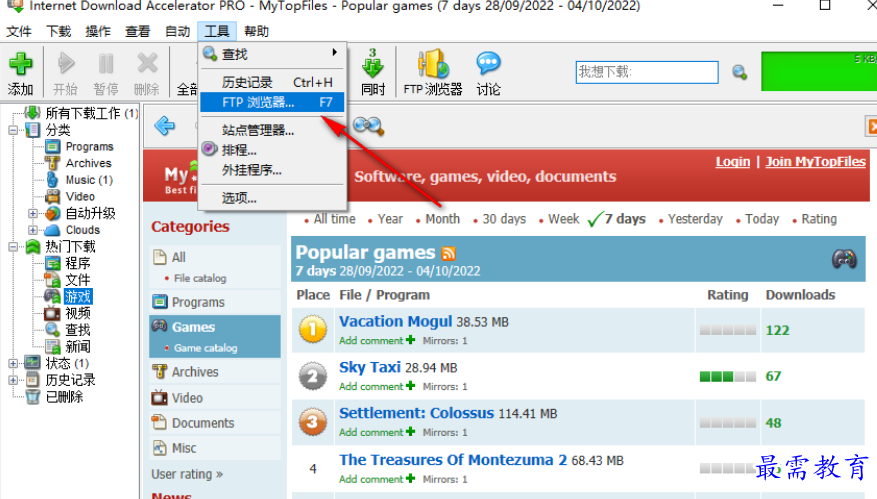Viewport: 877px width, 499px height.
Task: Open the 查找 submenu arrow in the Tools menu
Action: [334, 53]
